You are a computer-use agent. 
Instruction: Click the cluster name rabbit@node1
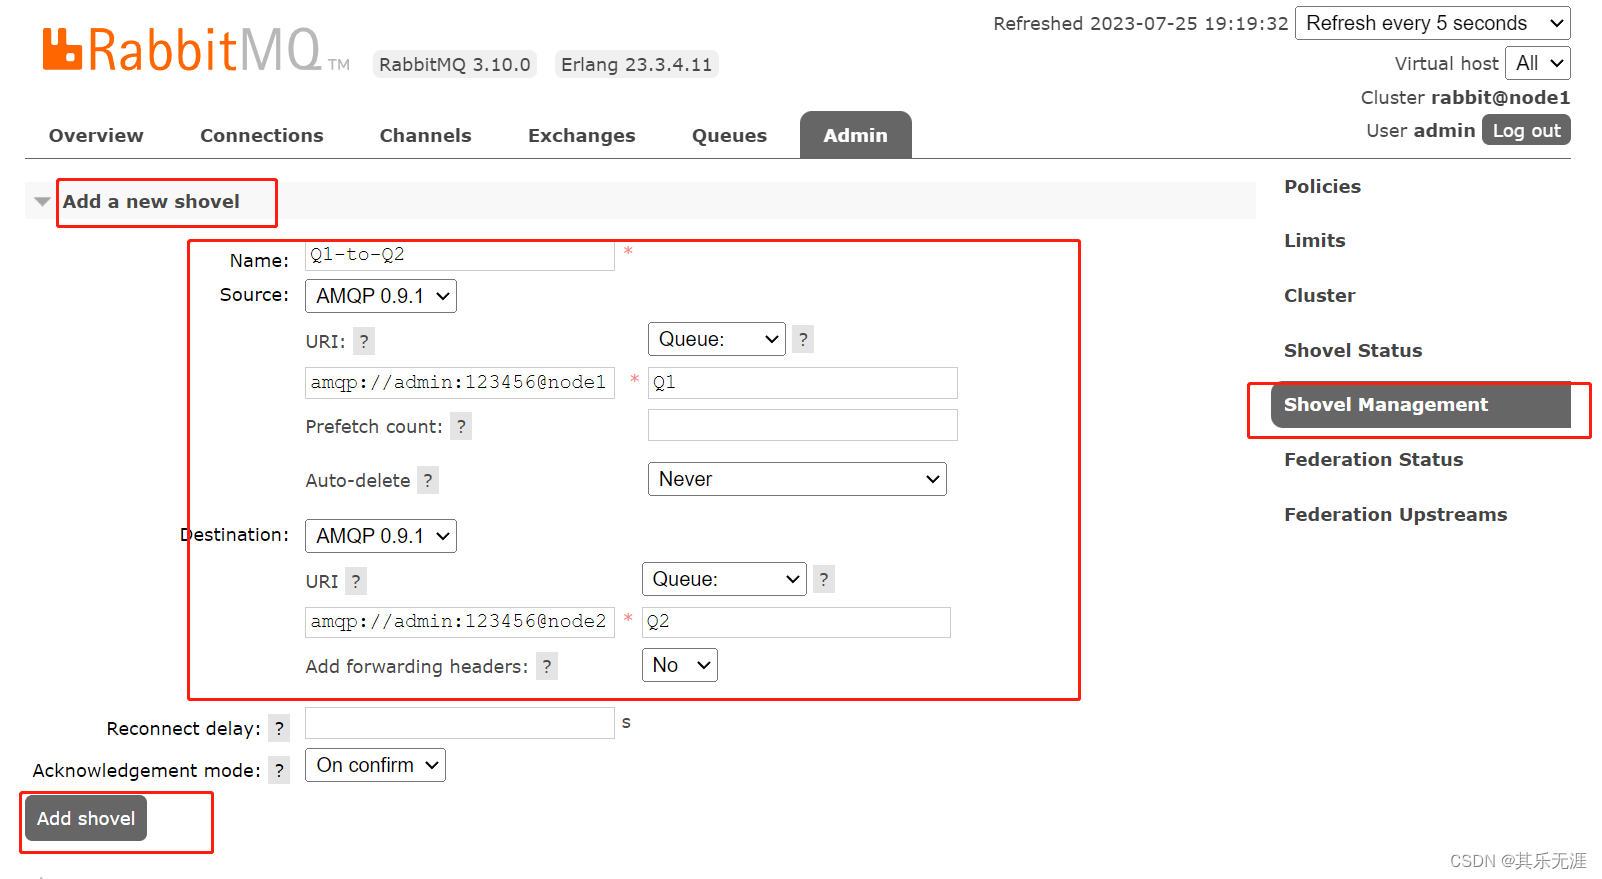pyautogui.click(x=1500, y=98)
